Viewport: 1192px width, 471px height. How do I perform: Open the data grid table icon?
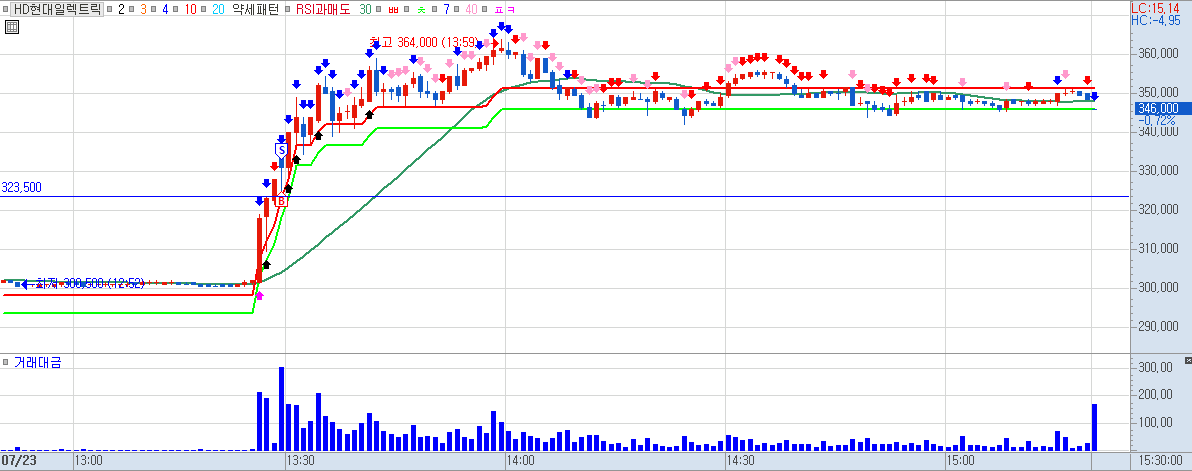pos(11,27)
